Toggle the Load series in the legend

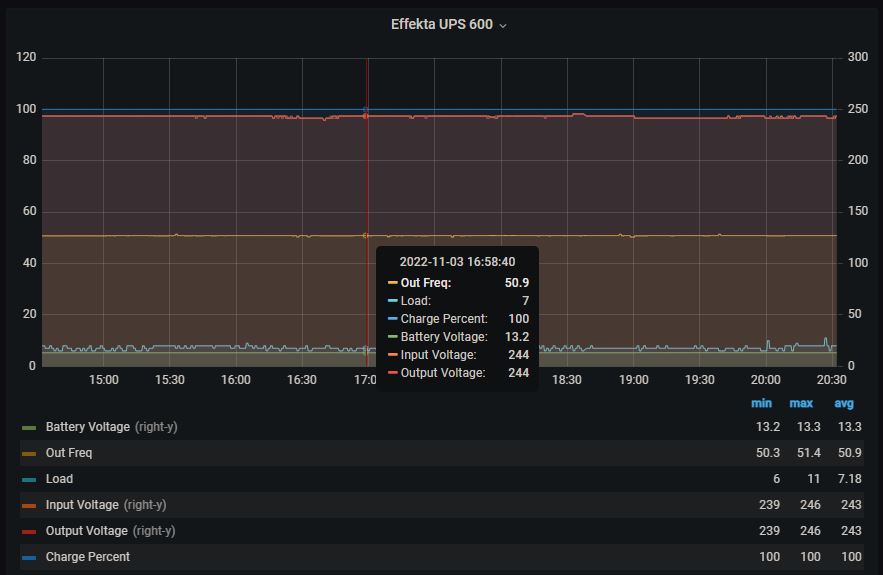(x=59, y=479)
